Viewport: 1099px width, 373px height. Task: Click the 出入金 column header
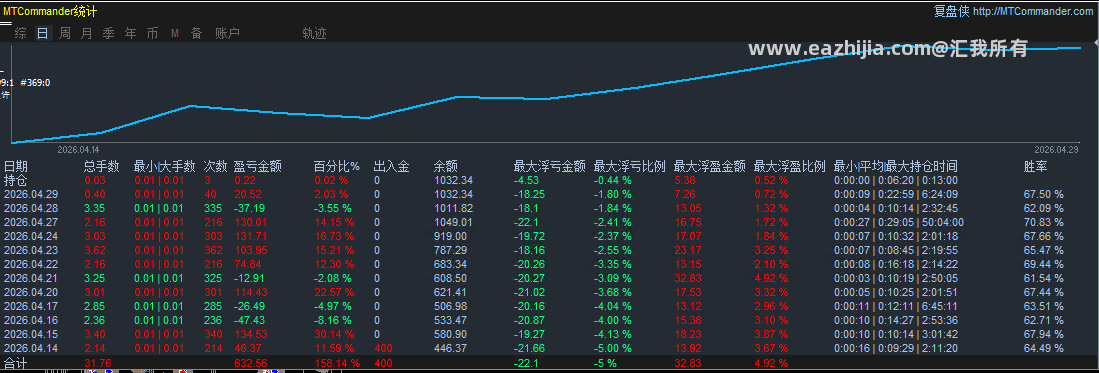[392, 166]
